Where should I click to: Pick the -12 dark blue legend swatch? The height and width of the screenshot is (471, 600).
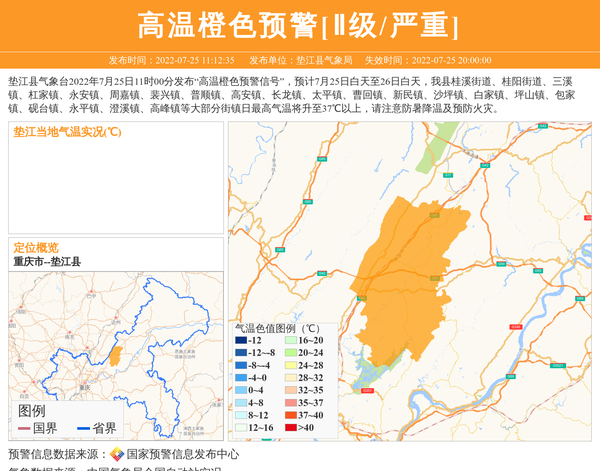click(x=241, y=341)
